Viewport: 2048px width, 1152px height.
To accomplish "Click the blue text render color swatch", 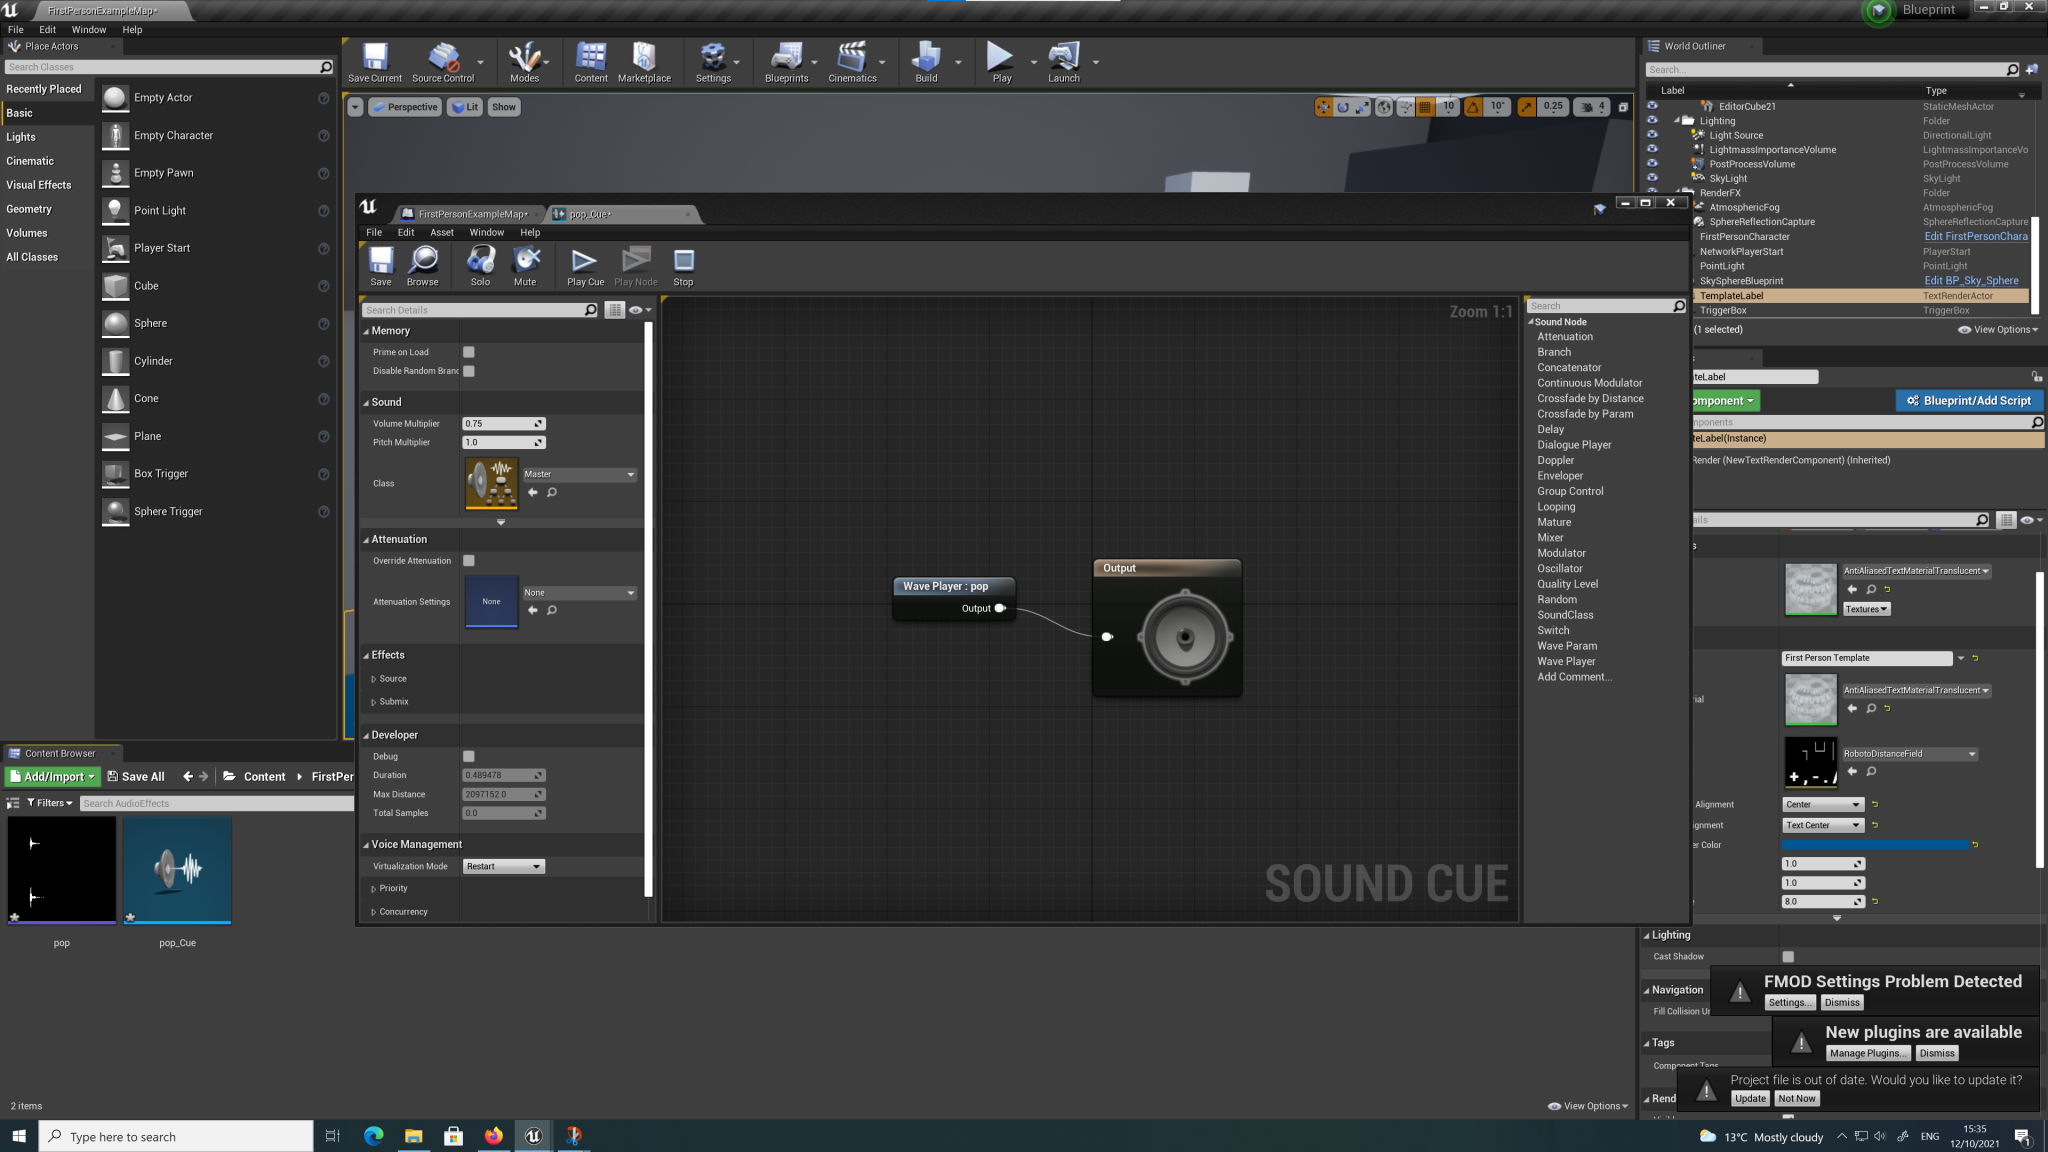I will 1875,845.
